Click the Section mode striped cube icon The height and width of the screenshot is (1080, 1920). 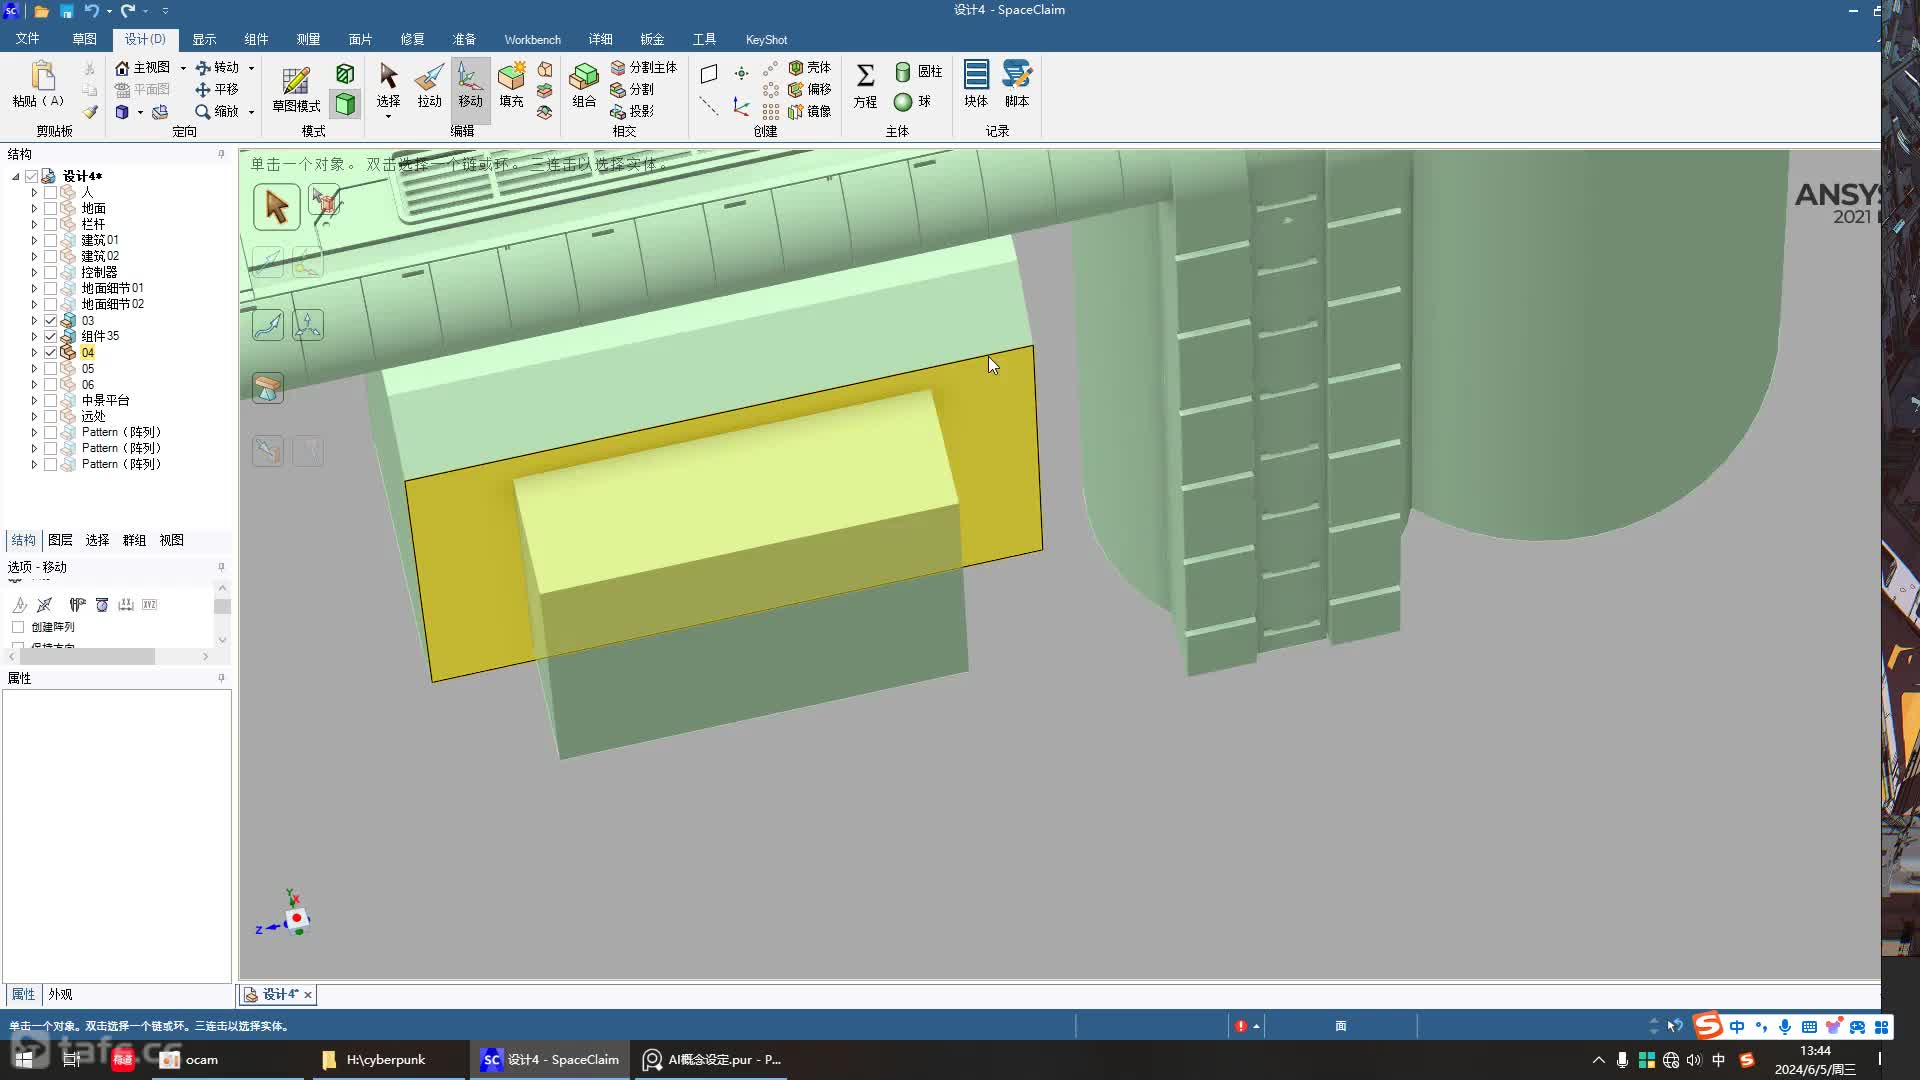click(345, 74)
